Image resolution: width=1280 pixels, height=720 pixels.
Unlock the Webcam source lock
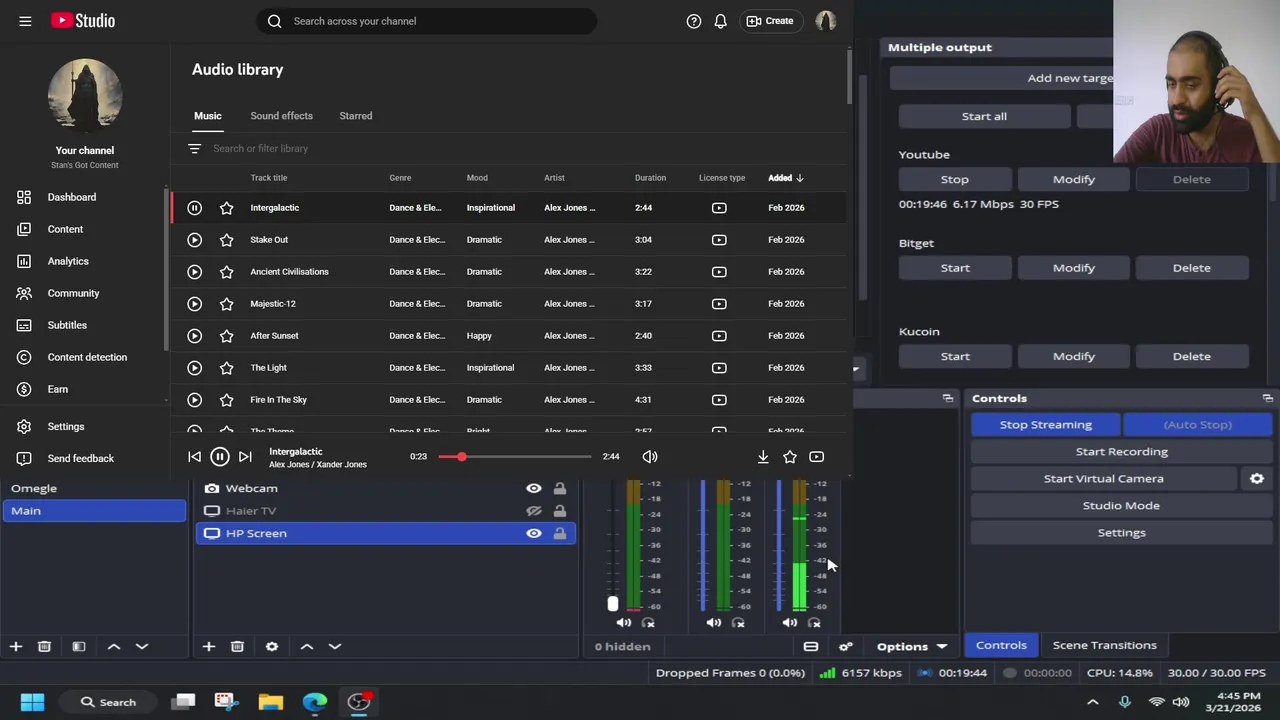pos(560,488)
